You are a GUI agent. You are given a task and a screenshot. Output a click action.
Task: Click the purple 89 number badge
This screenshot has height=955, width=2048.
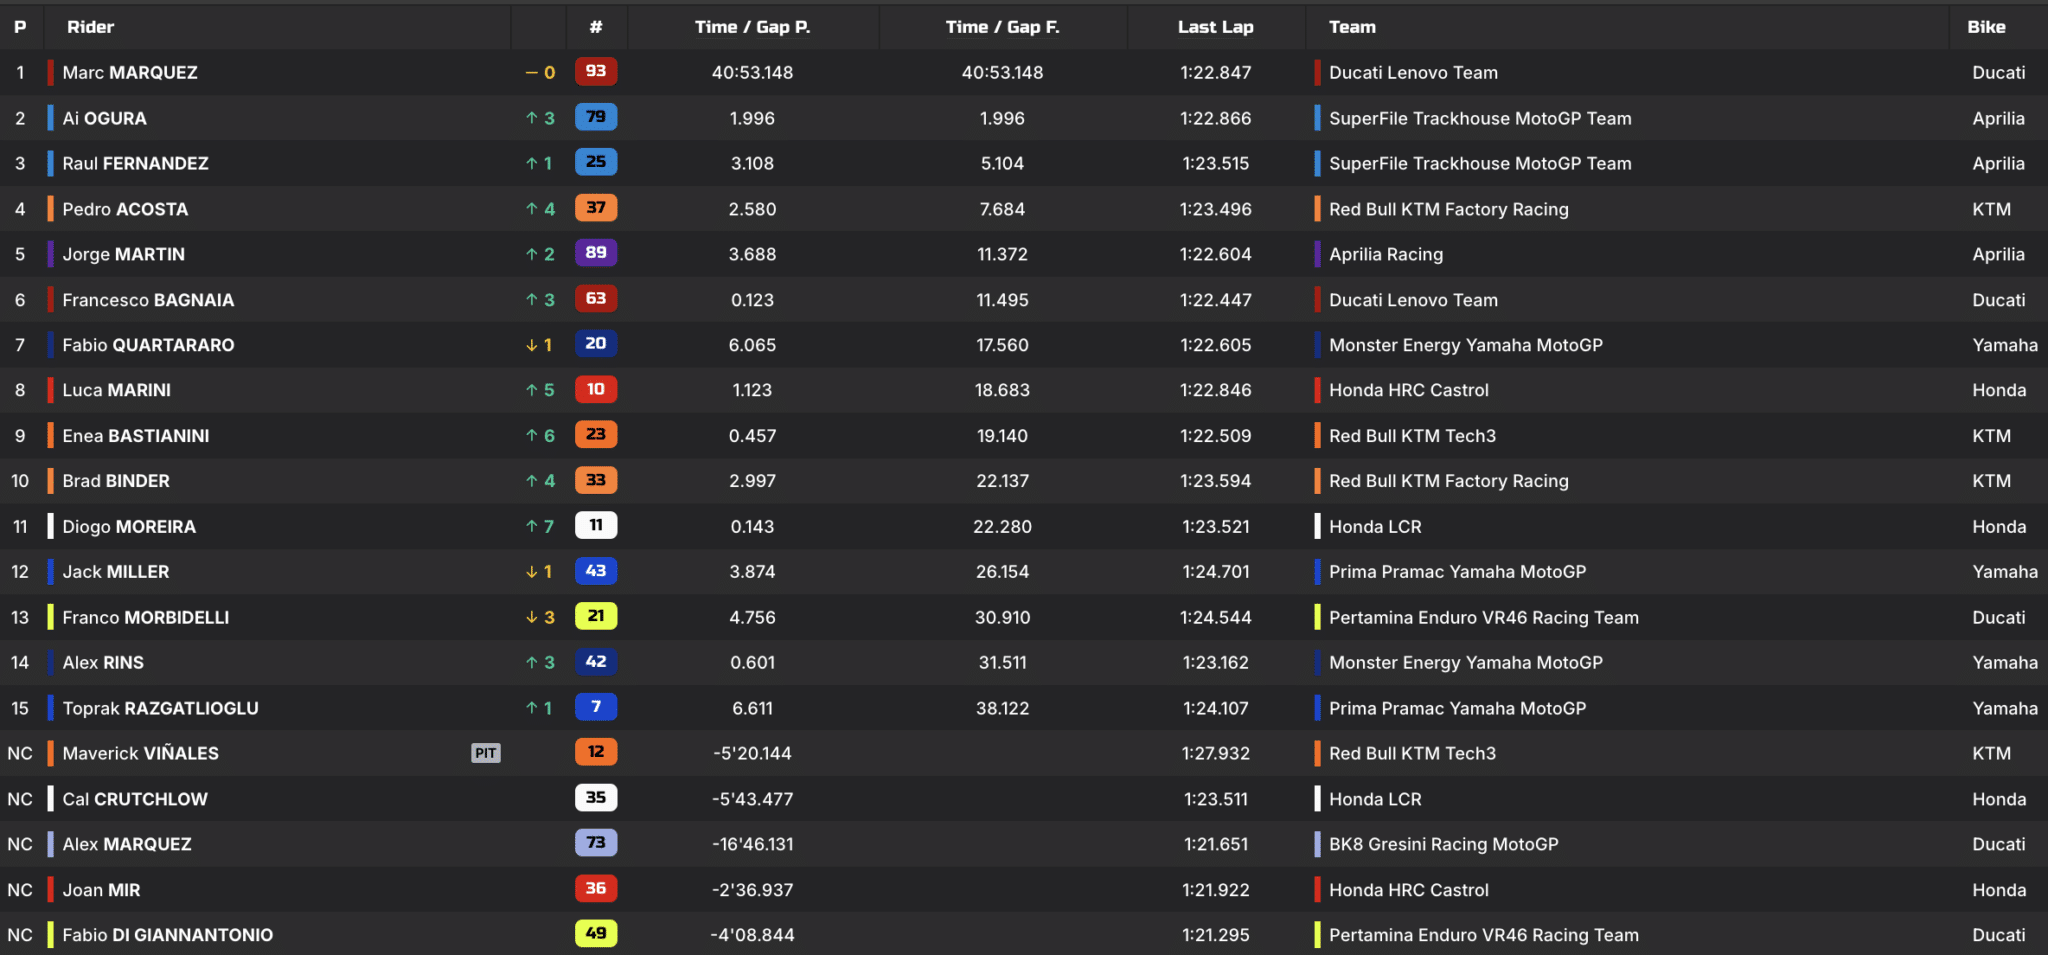tap(596, 253)
